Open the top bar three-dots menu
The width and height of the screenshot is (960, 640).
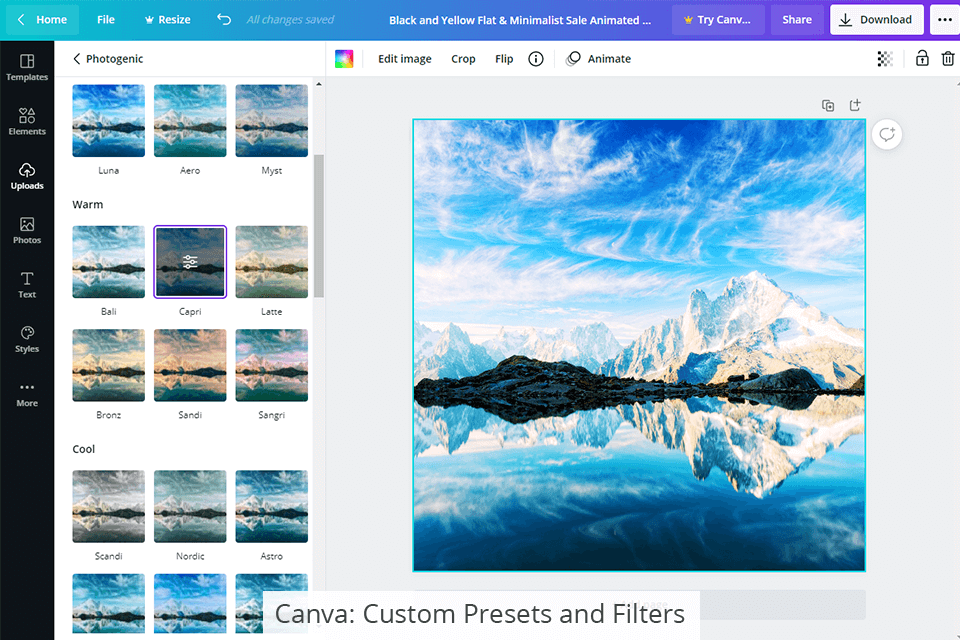[945, 20]
